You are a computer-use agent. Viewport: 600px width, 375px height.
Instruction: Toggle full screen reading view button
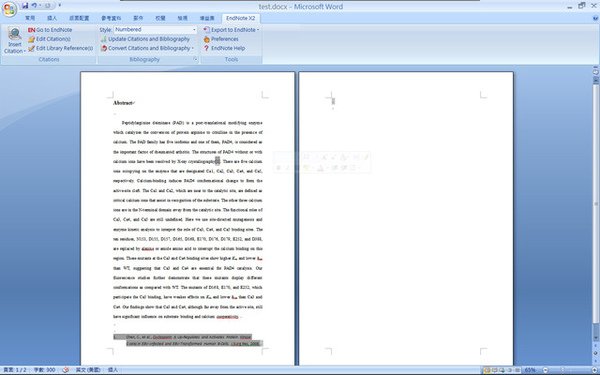click(x=494, y=370)
